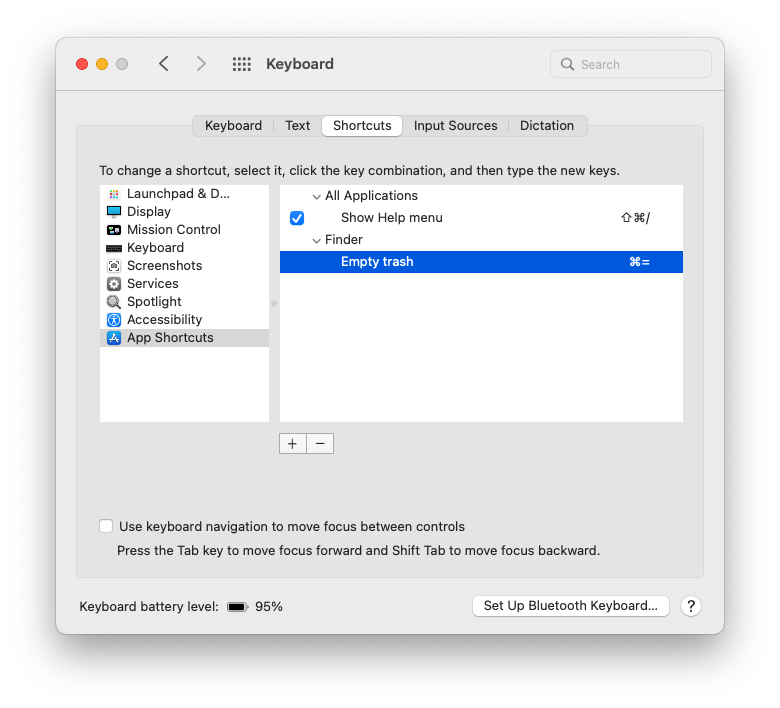The width and height of the screenshot is (780, 708).
Task: Uncheck the Show Help menu checkbox
Action: (x=297, y=218)
